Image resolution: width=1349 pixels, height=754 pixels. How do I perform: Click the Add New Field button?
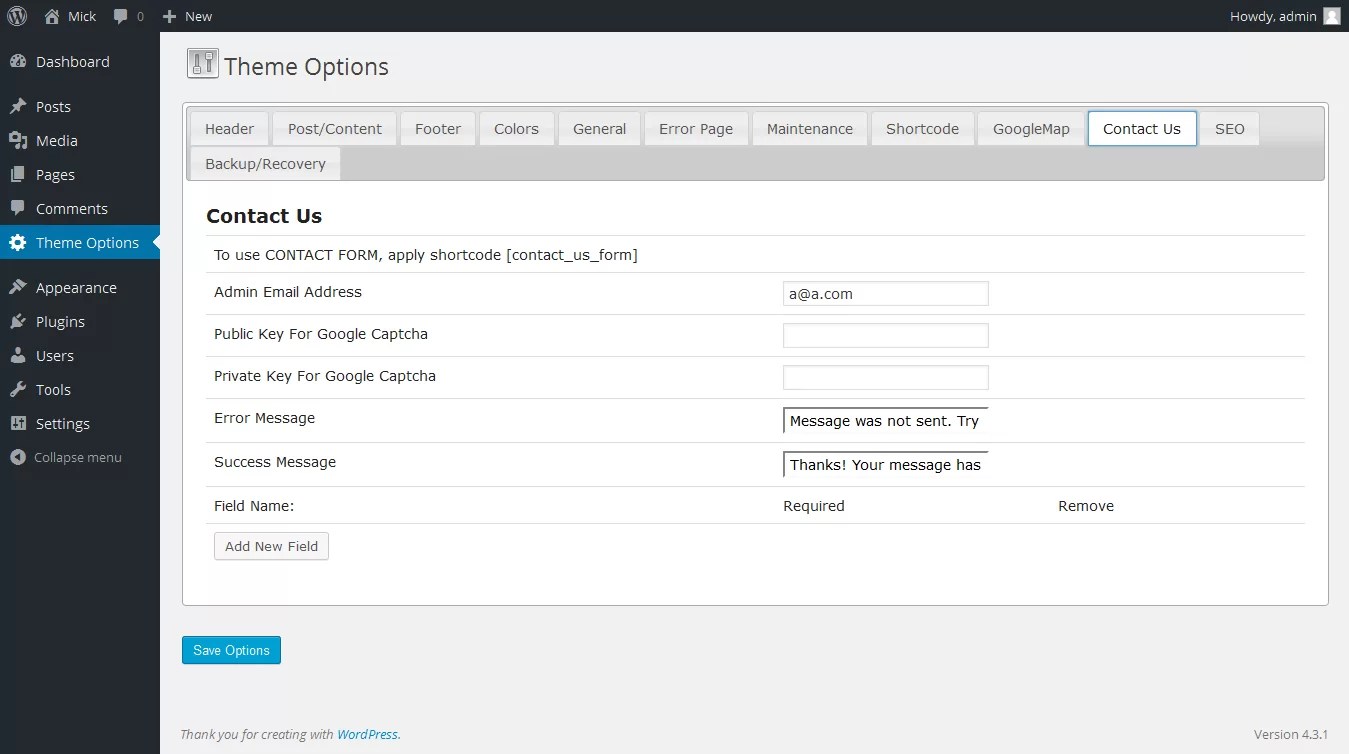tap(271, 546)
